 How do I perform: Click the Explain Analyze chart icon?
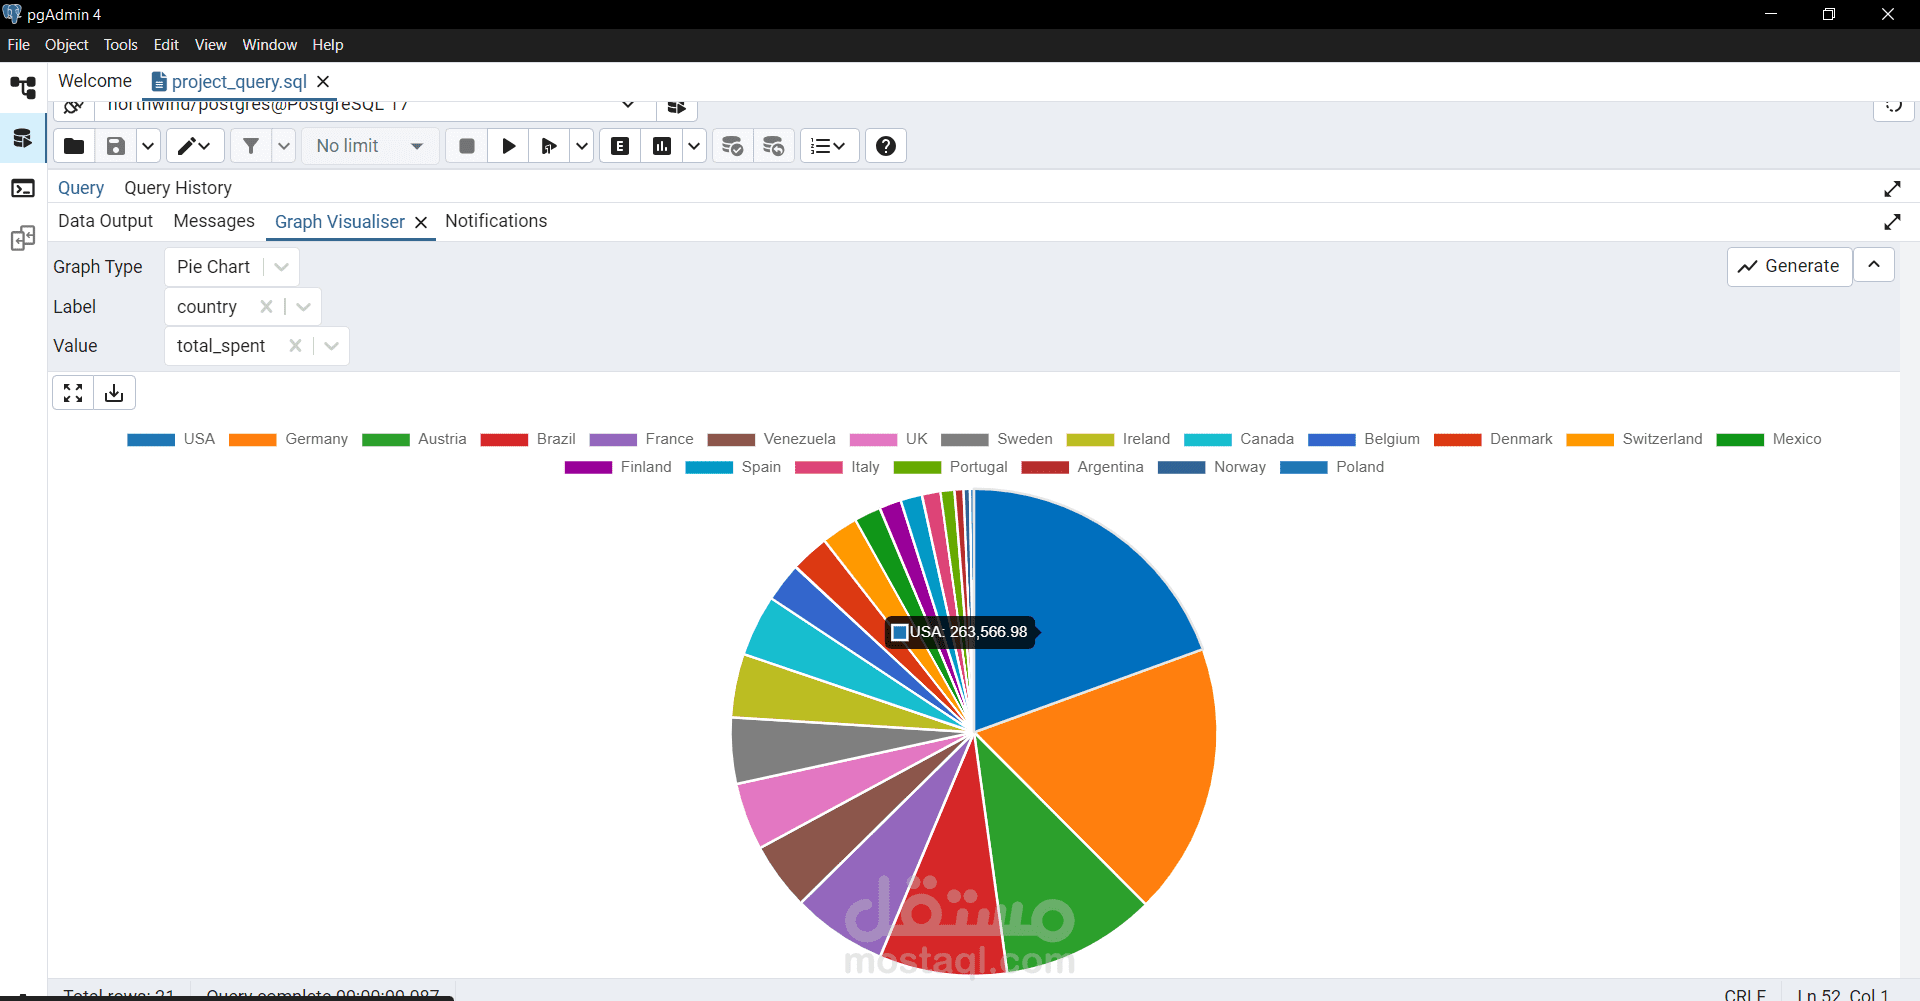(662, 146)
